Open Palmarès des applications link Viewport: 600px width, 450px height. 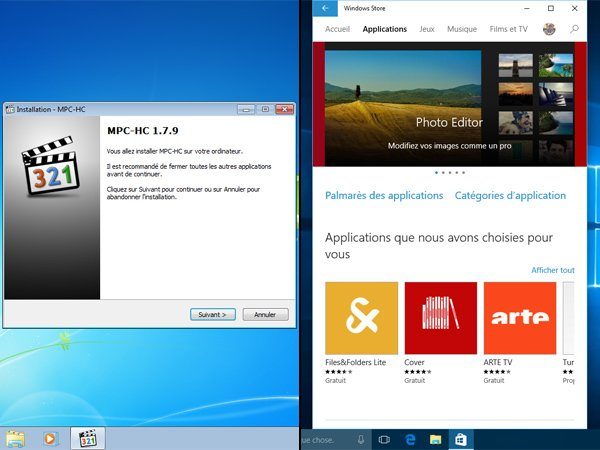click(384, 196)
